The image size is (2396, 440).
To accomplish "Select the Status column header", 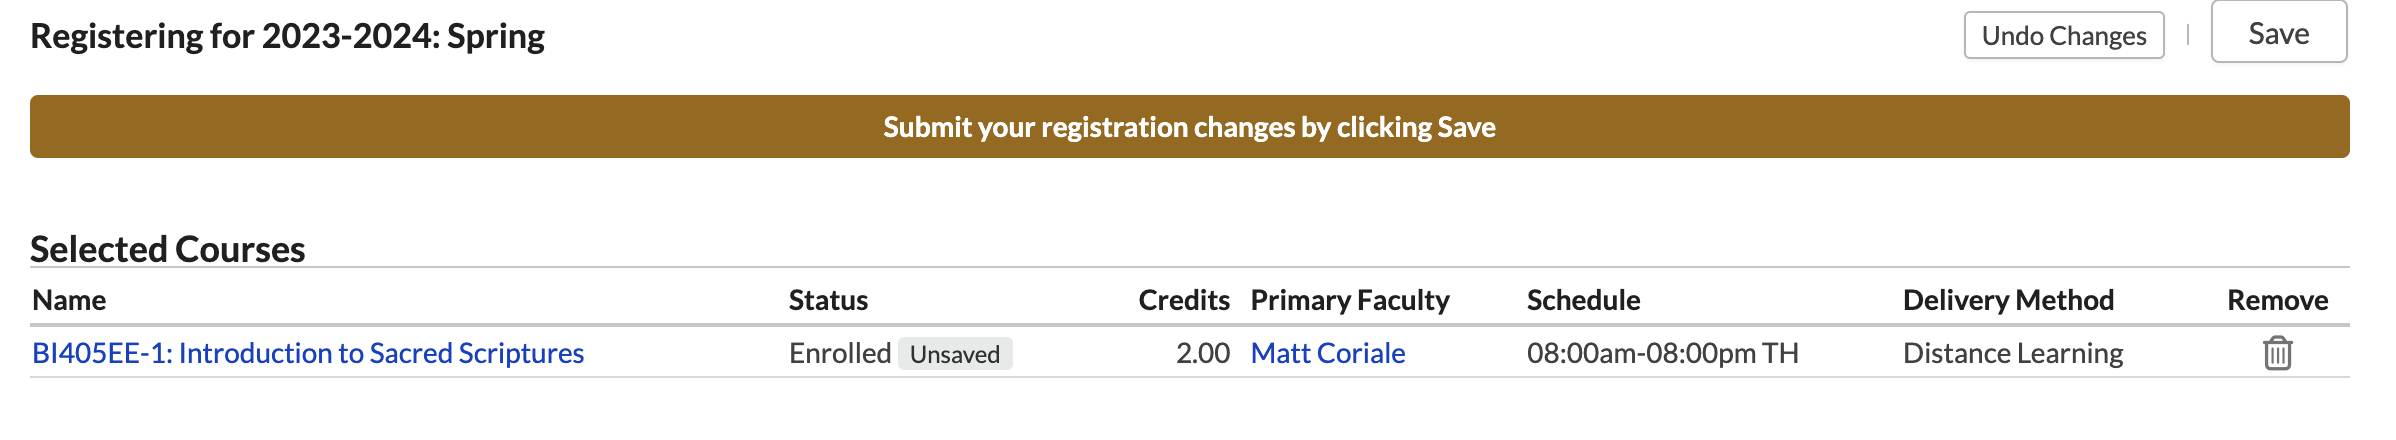I will click(x=828, y=300).
